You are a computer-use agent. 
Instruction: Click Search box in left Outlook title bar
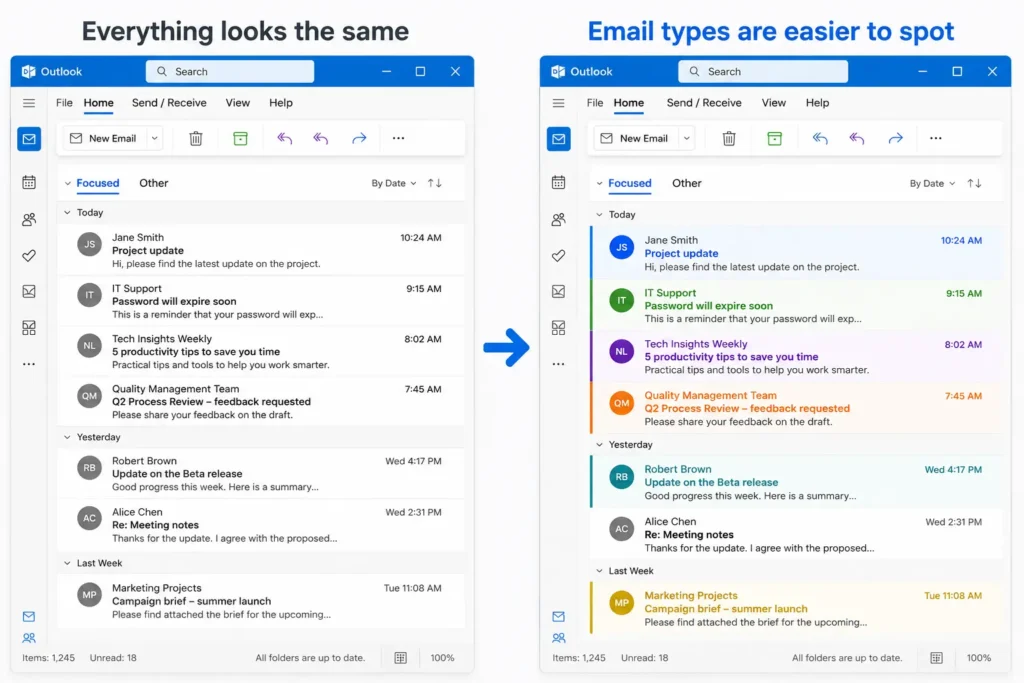(230, 71)
